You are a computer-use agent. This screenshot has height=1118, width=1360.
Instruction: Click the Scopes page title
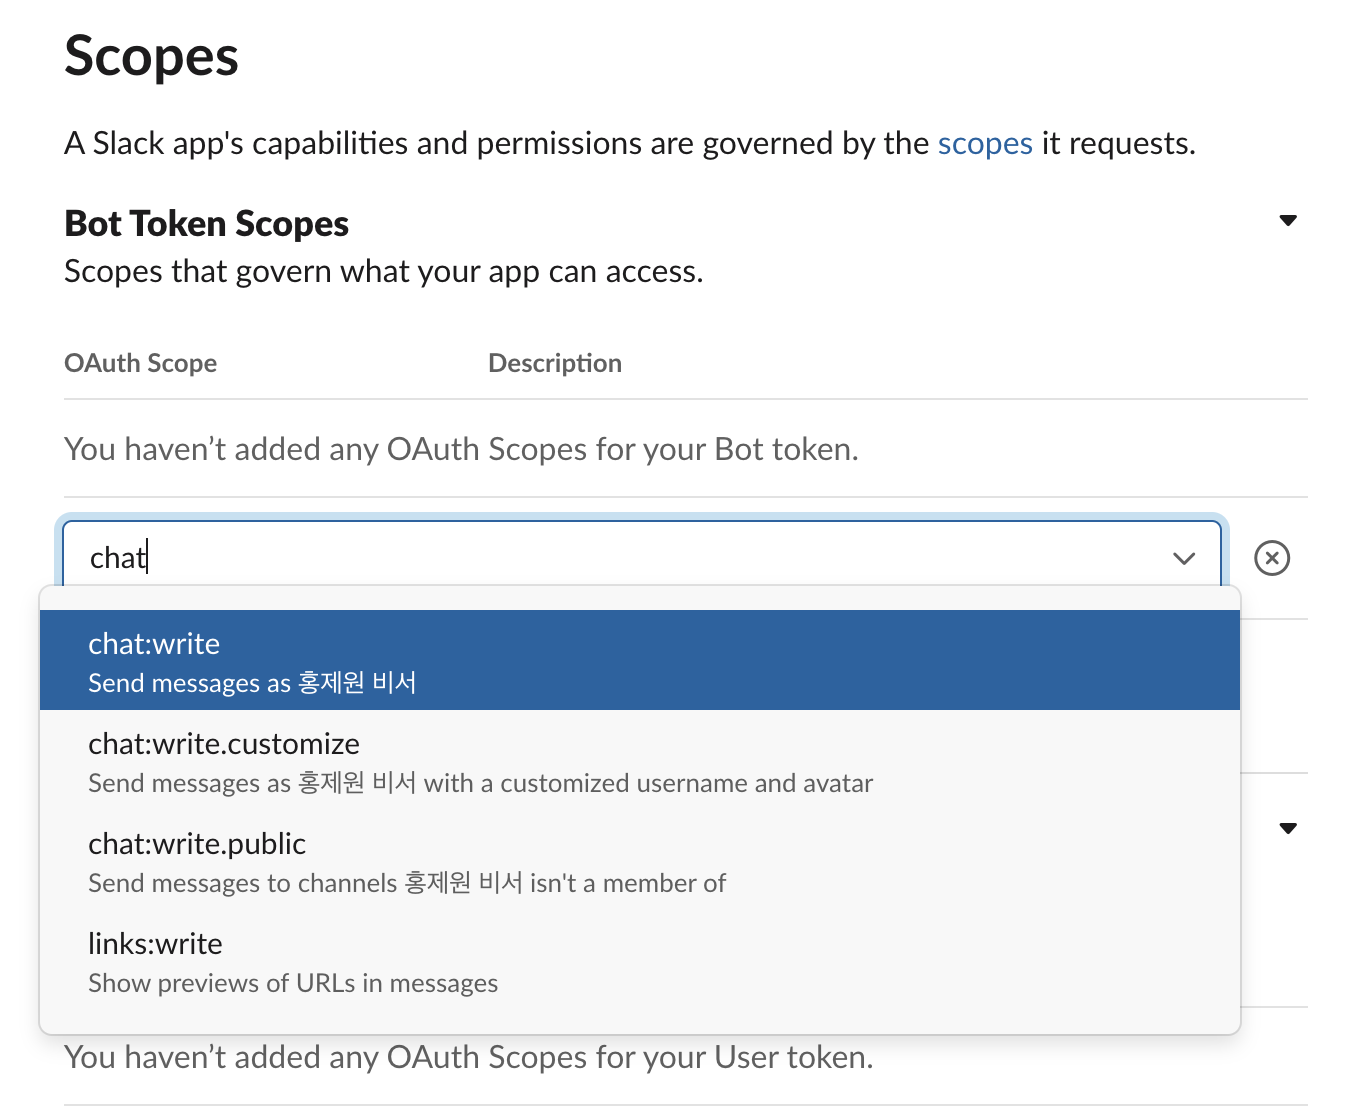(x=151, y=56)
